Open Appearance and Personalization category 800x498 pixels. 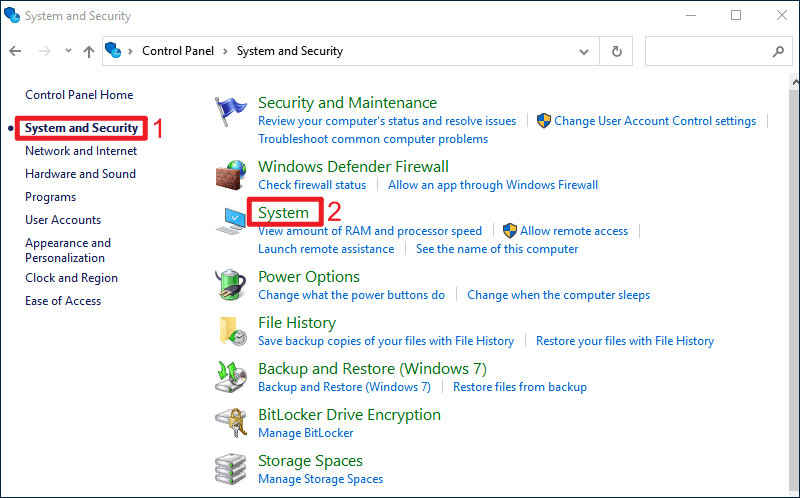[x=68, y=250]
